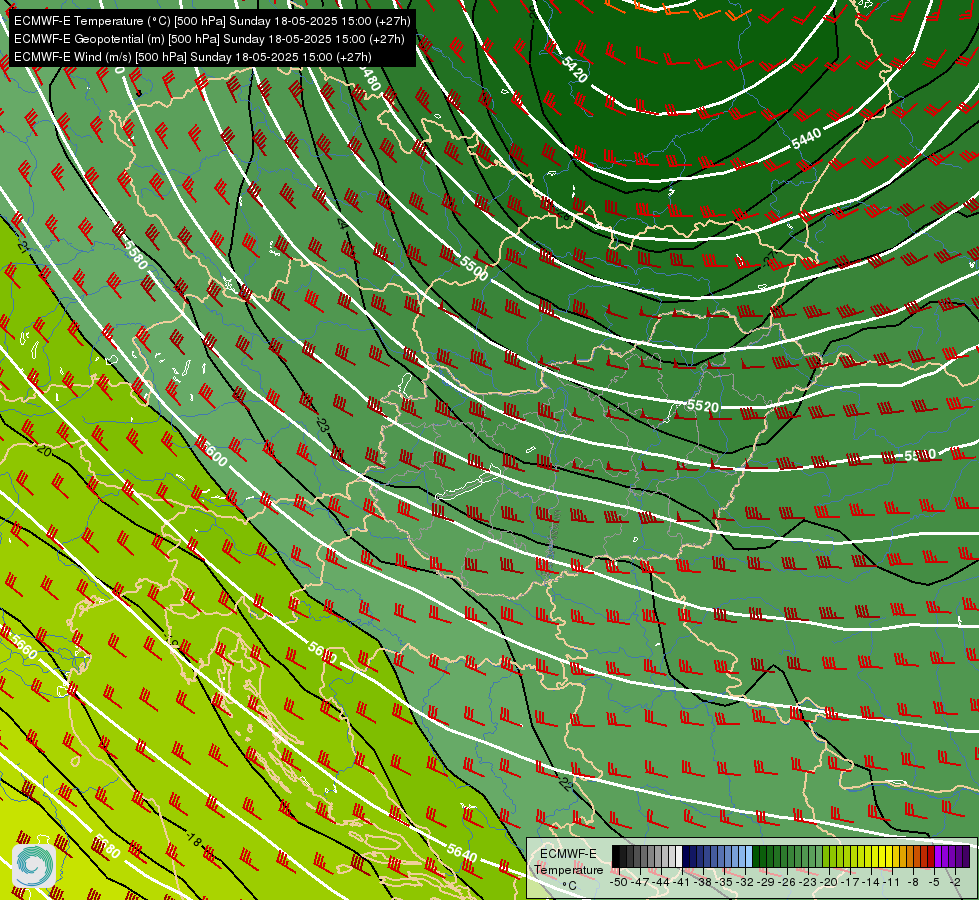
Task: Click the -17 value in the legend
Action: pos(850,882)
